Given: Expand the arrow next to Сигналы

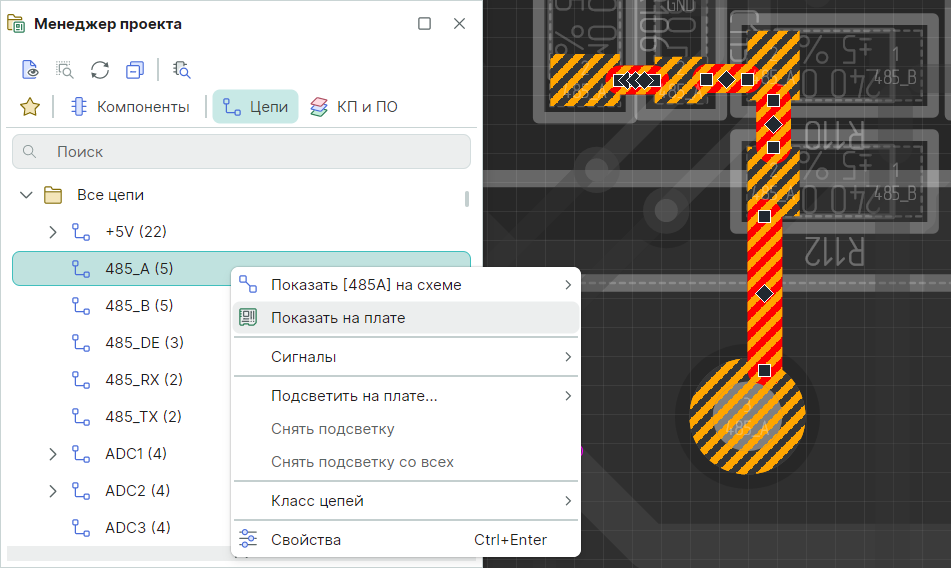Looking at the screenshot, I should pos(568,357).
